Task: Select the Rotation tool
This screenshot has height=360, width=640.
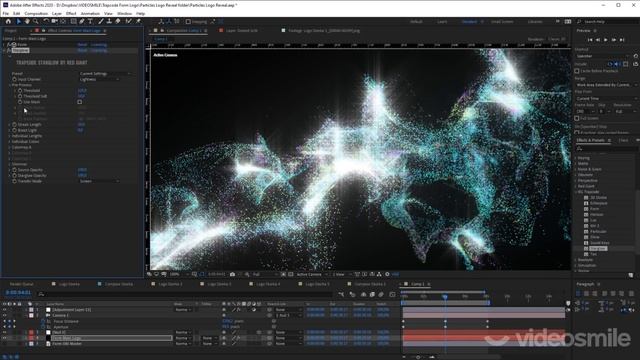Action: click(x=46, y=21)
